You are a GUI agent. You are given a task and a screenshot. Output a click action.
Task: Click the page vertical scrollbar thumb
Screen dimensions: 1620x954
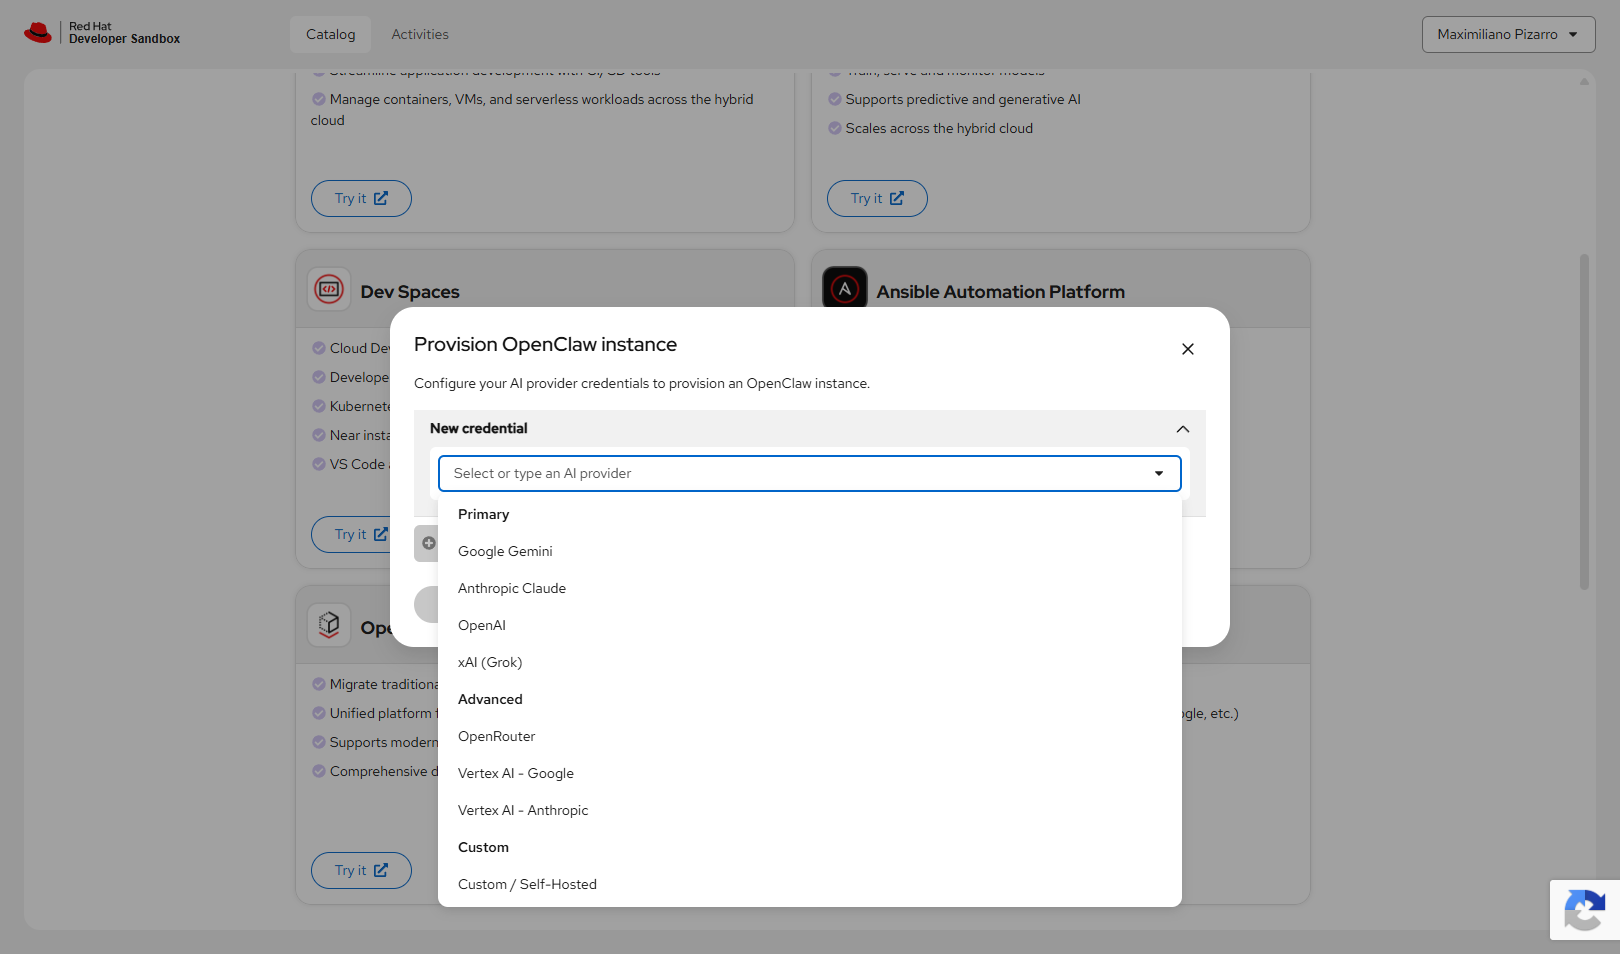[x=1584, y=422]
